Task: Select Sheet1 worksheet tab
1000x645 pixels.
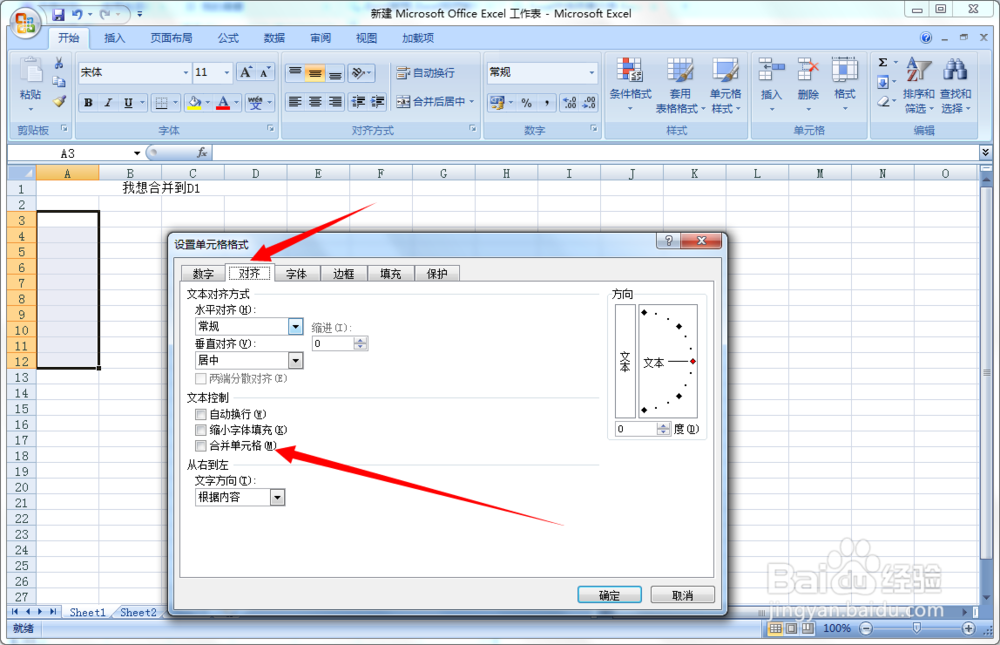Action: pos(87,612)
